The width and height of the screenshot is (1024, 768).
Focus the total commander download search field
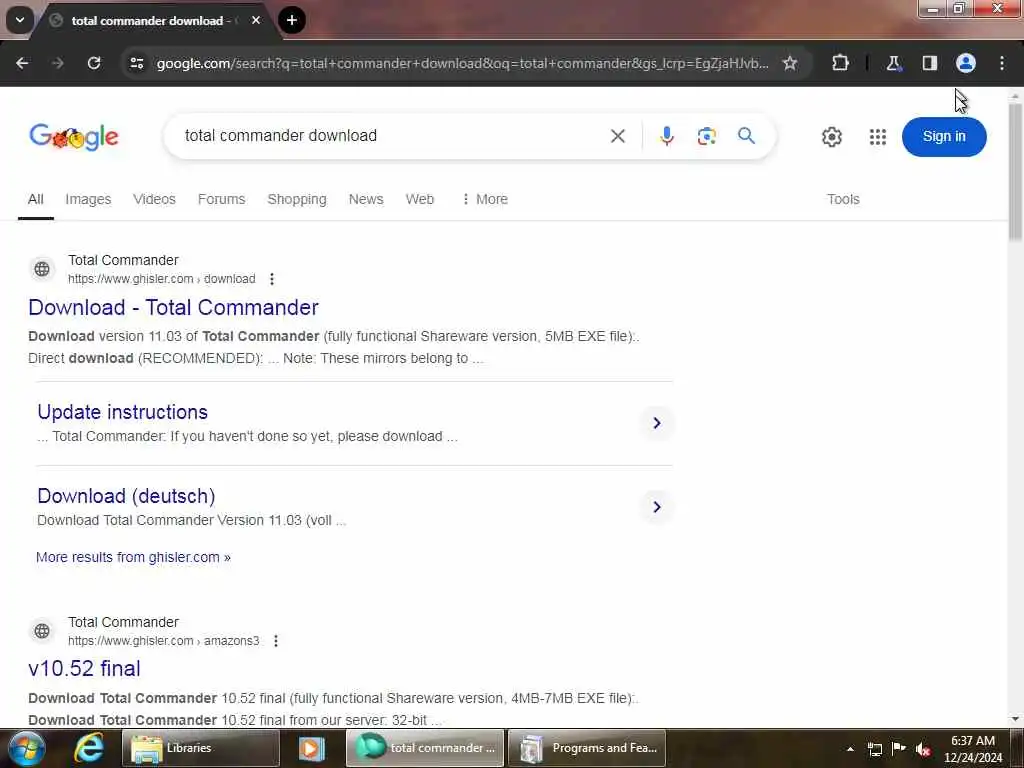coord(392,136)
